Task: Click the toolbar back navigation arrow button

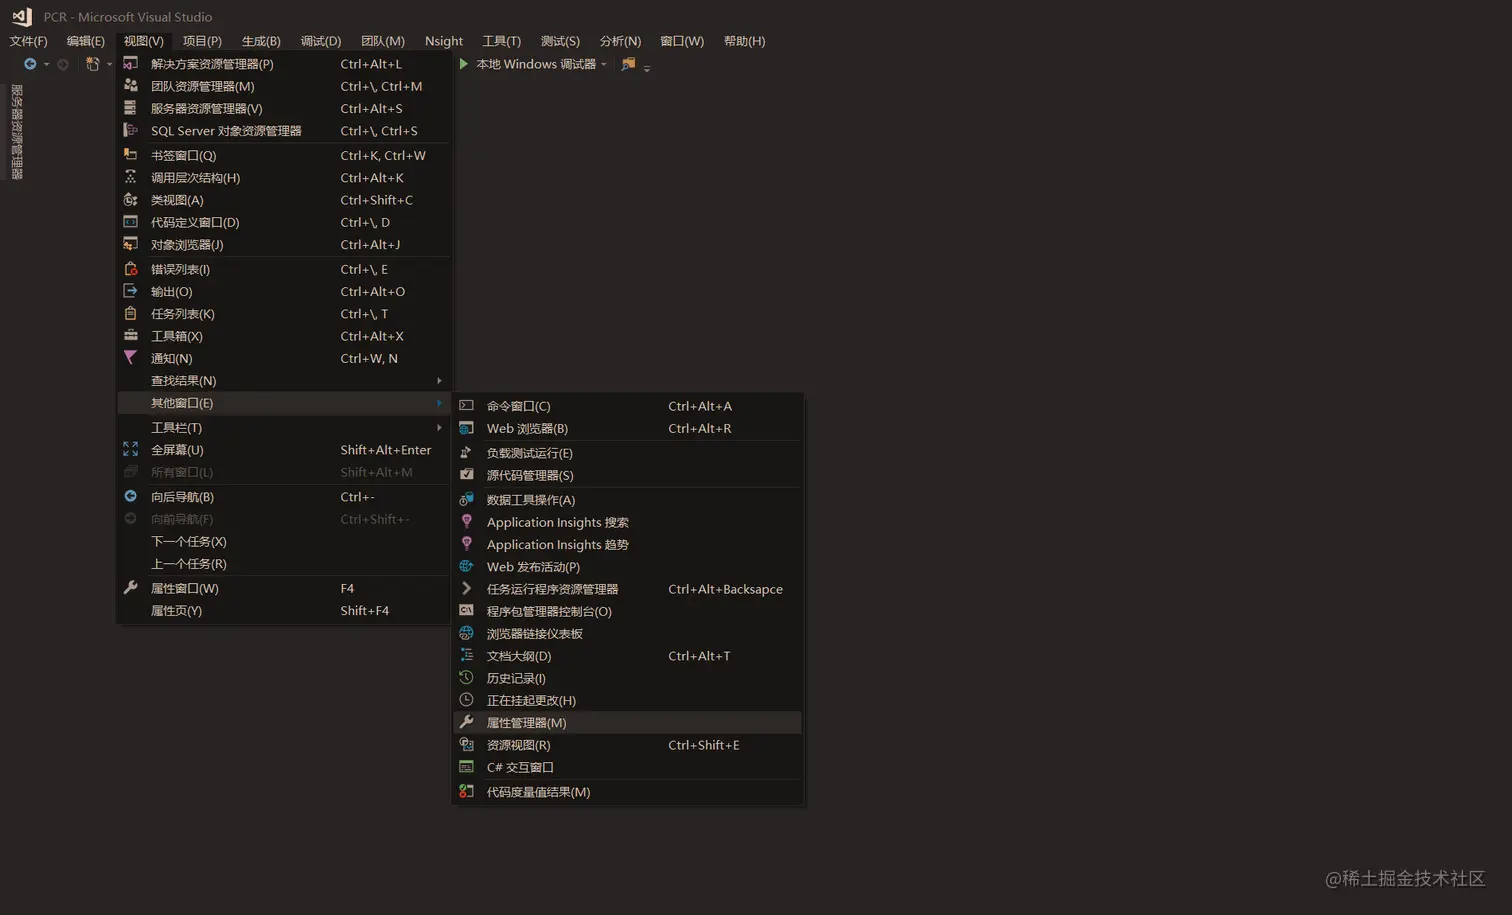Action: [x=30, y=64]
